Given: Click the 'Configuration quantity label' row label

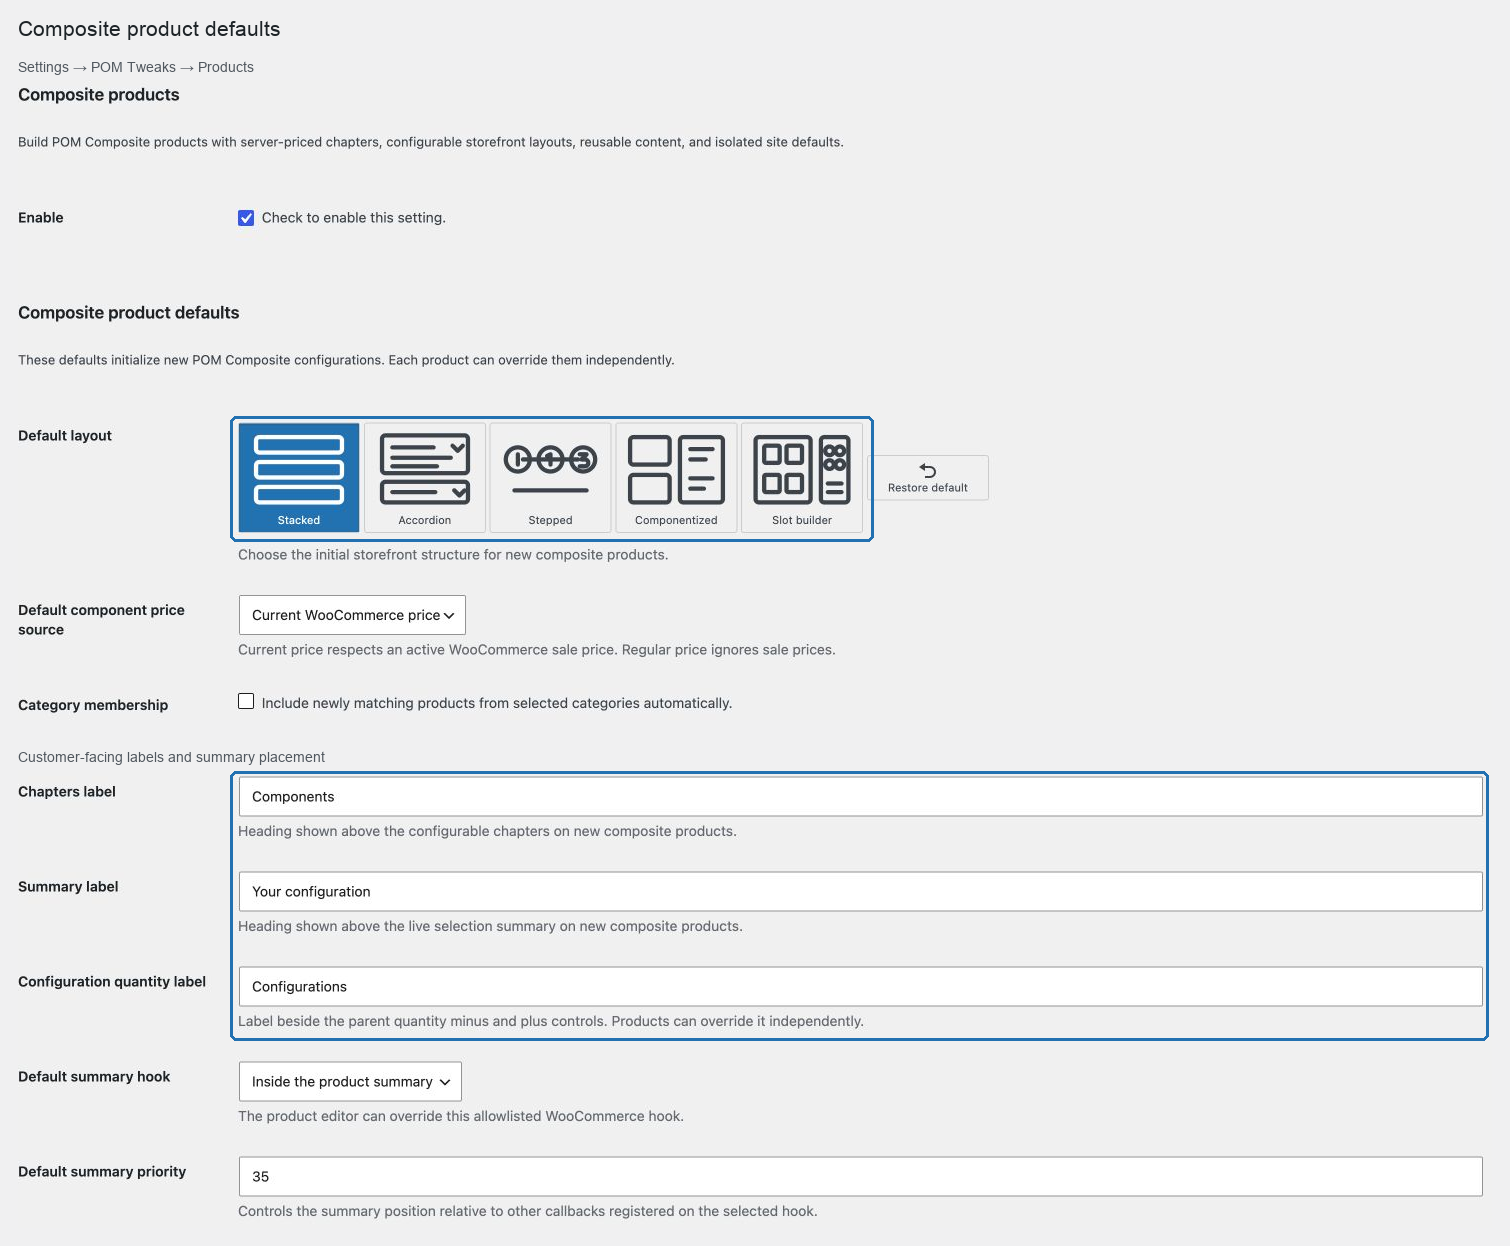Looking at the screenshot, I should point(112,981).
